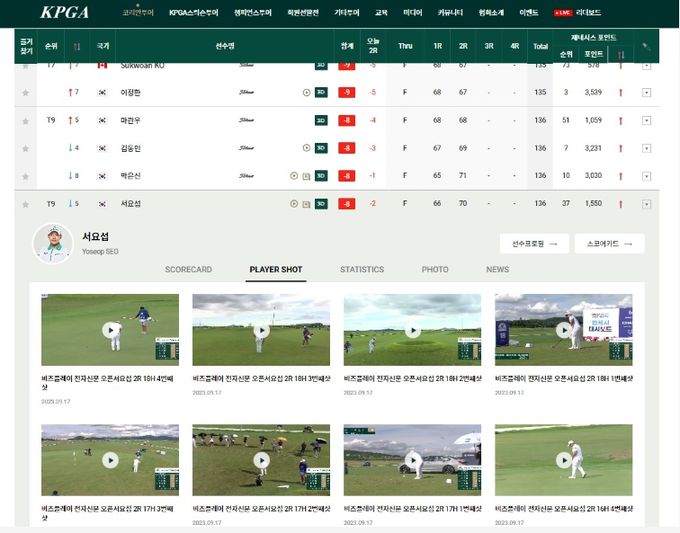Expand details dropdown for 이정환 row
Image resolution: width=680 pixels, height=533 pixels.
(646, 93)
